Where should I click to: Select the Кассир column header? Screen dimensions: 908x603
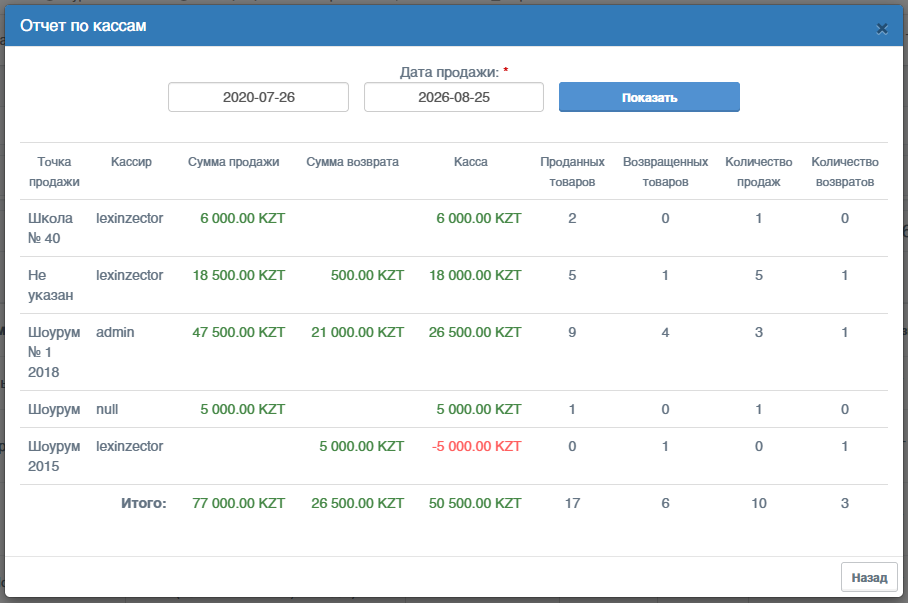(131, 162)
